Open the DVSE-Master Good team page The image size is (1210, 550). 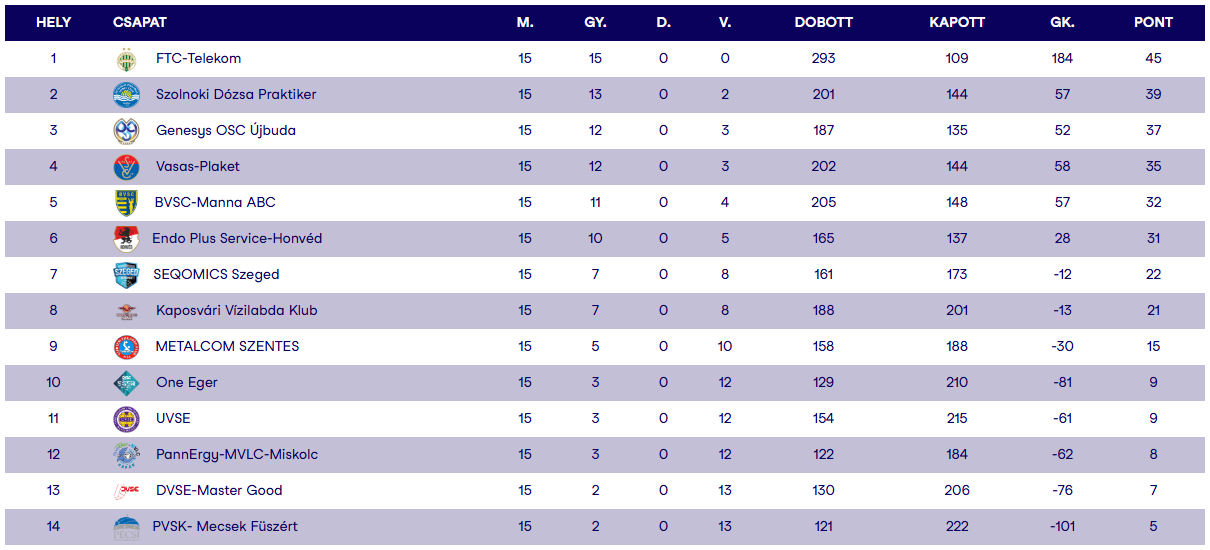point(219,491)
